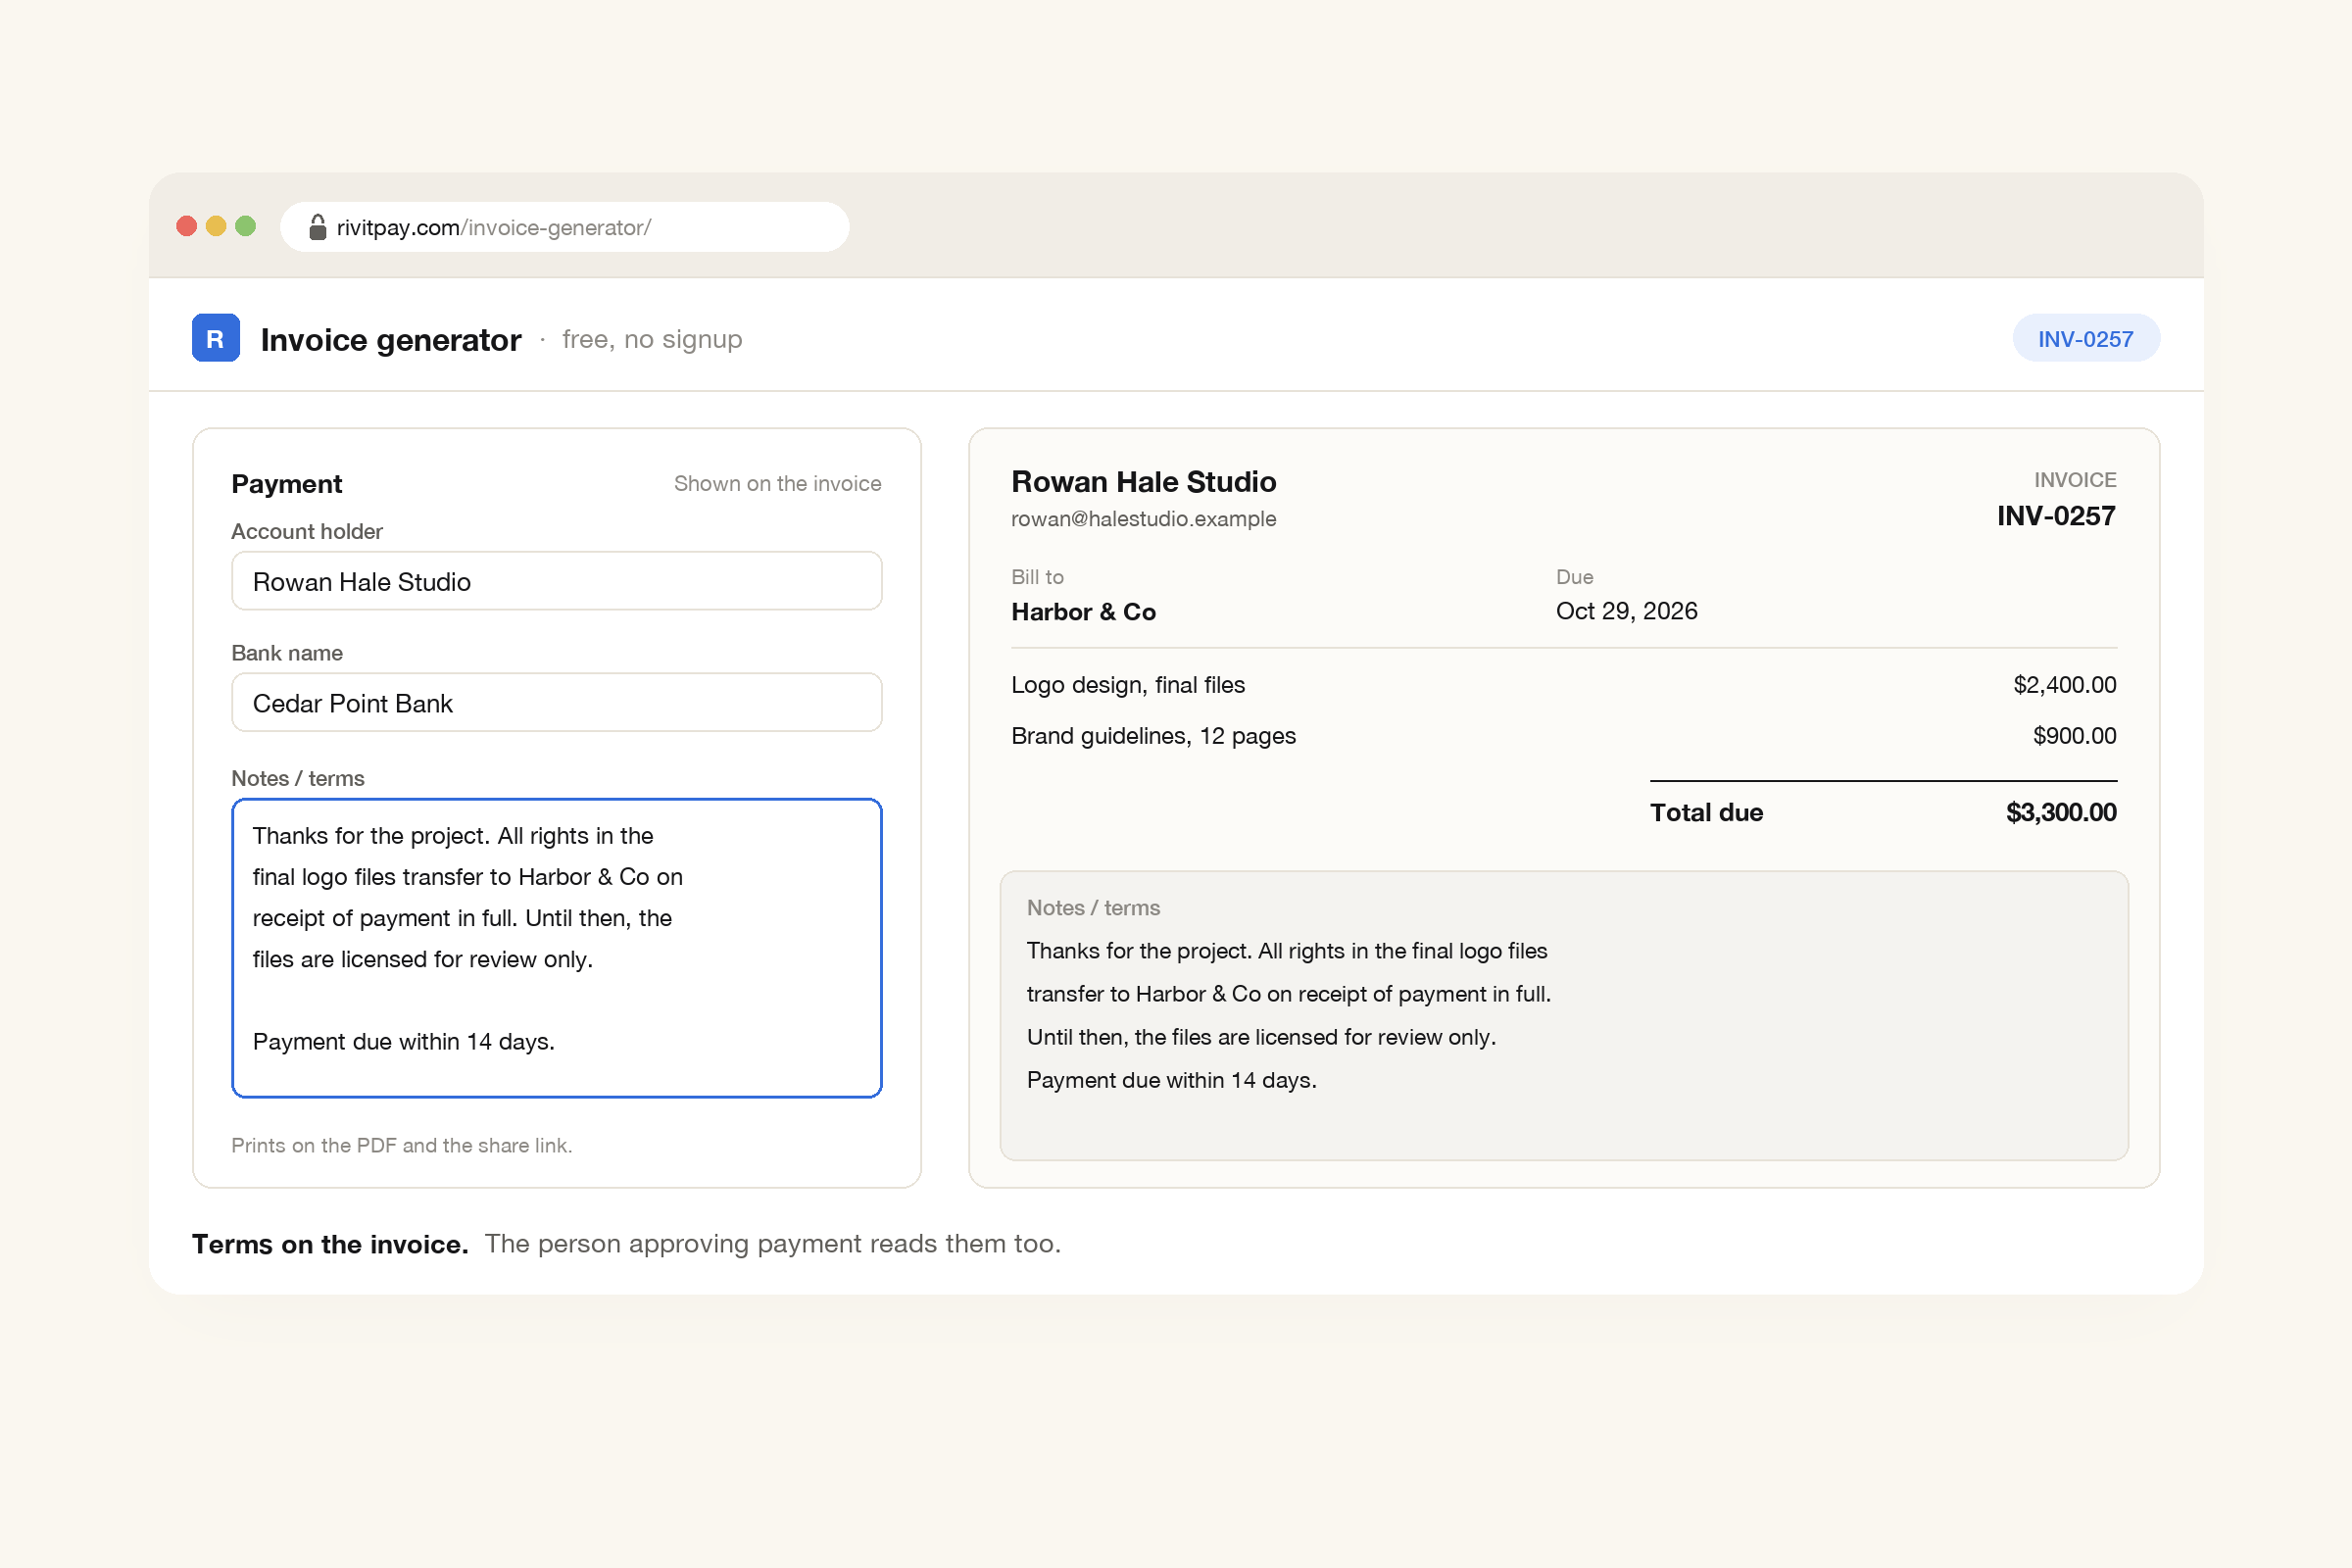Click 'Prints on the PDF and the share link.'
This screenshot has height=1568, width=2352.
pos(402,1145)
